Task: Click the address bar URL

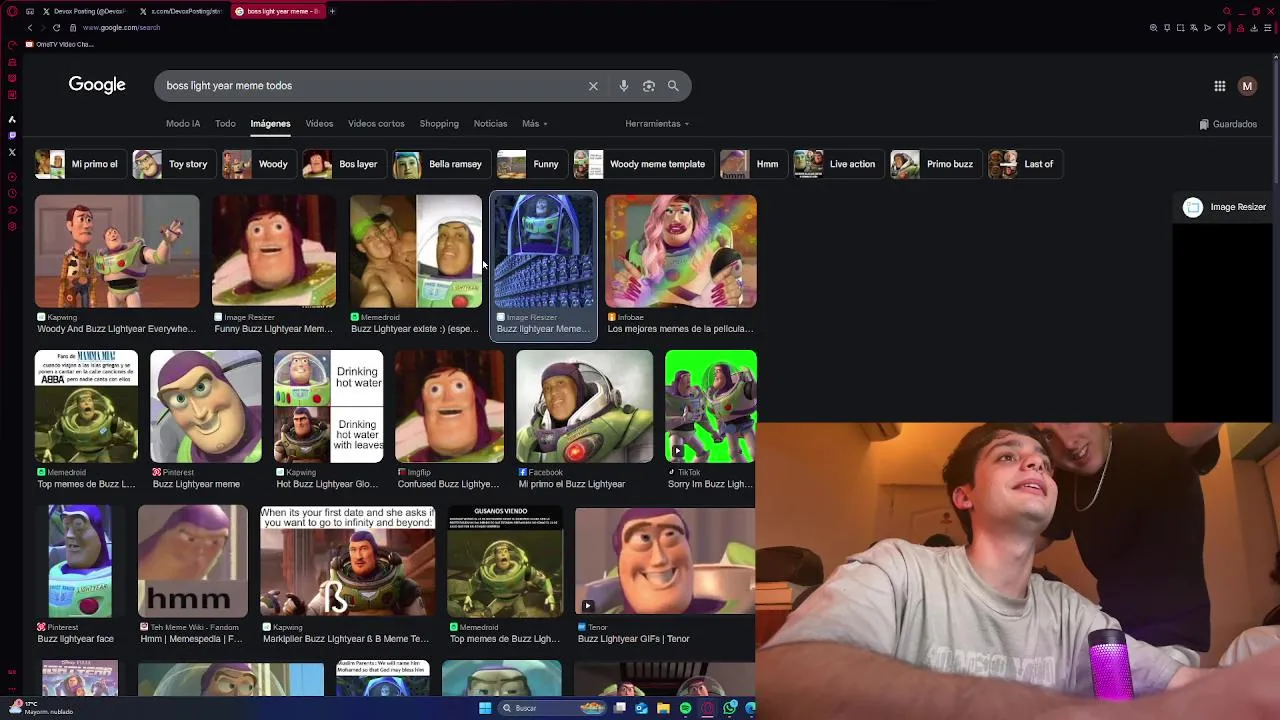Action: tap(121, 28)
